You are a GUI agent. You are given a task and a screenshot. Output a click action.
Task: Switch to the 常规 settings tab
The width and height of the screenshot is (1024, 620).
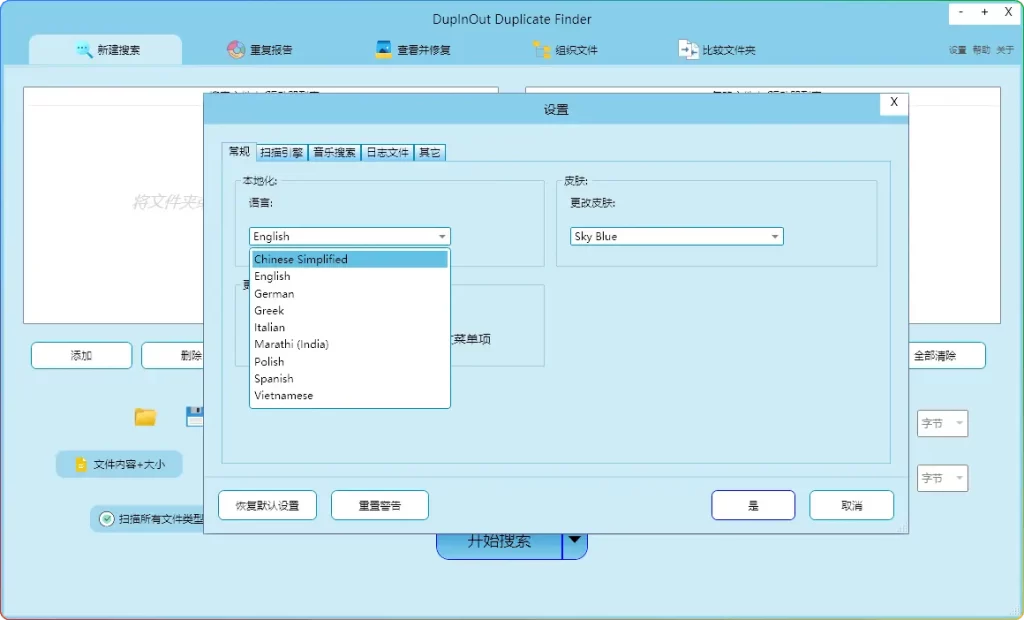point(239,152)
